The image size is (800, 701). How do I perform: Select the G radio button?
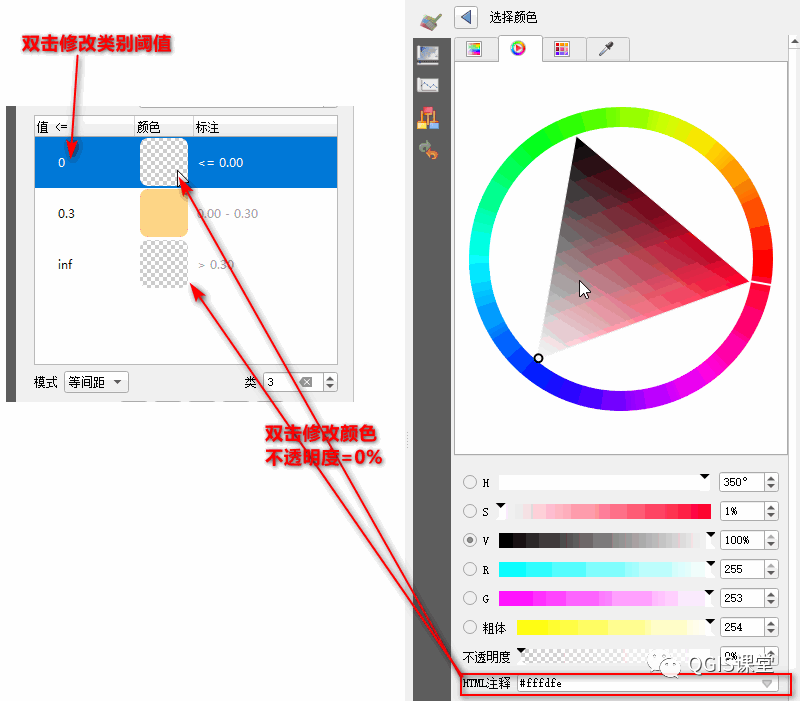[x=469, y=598]
